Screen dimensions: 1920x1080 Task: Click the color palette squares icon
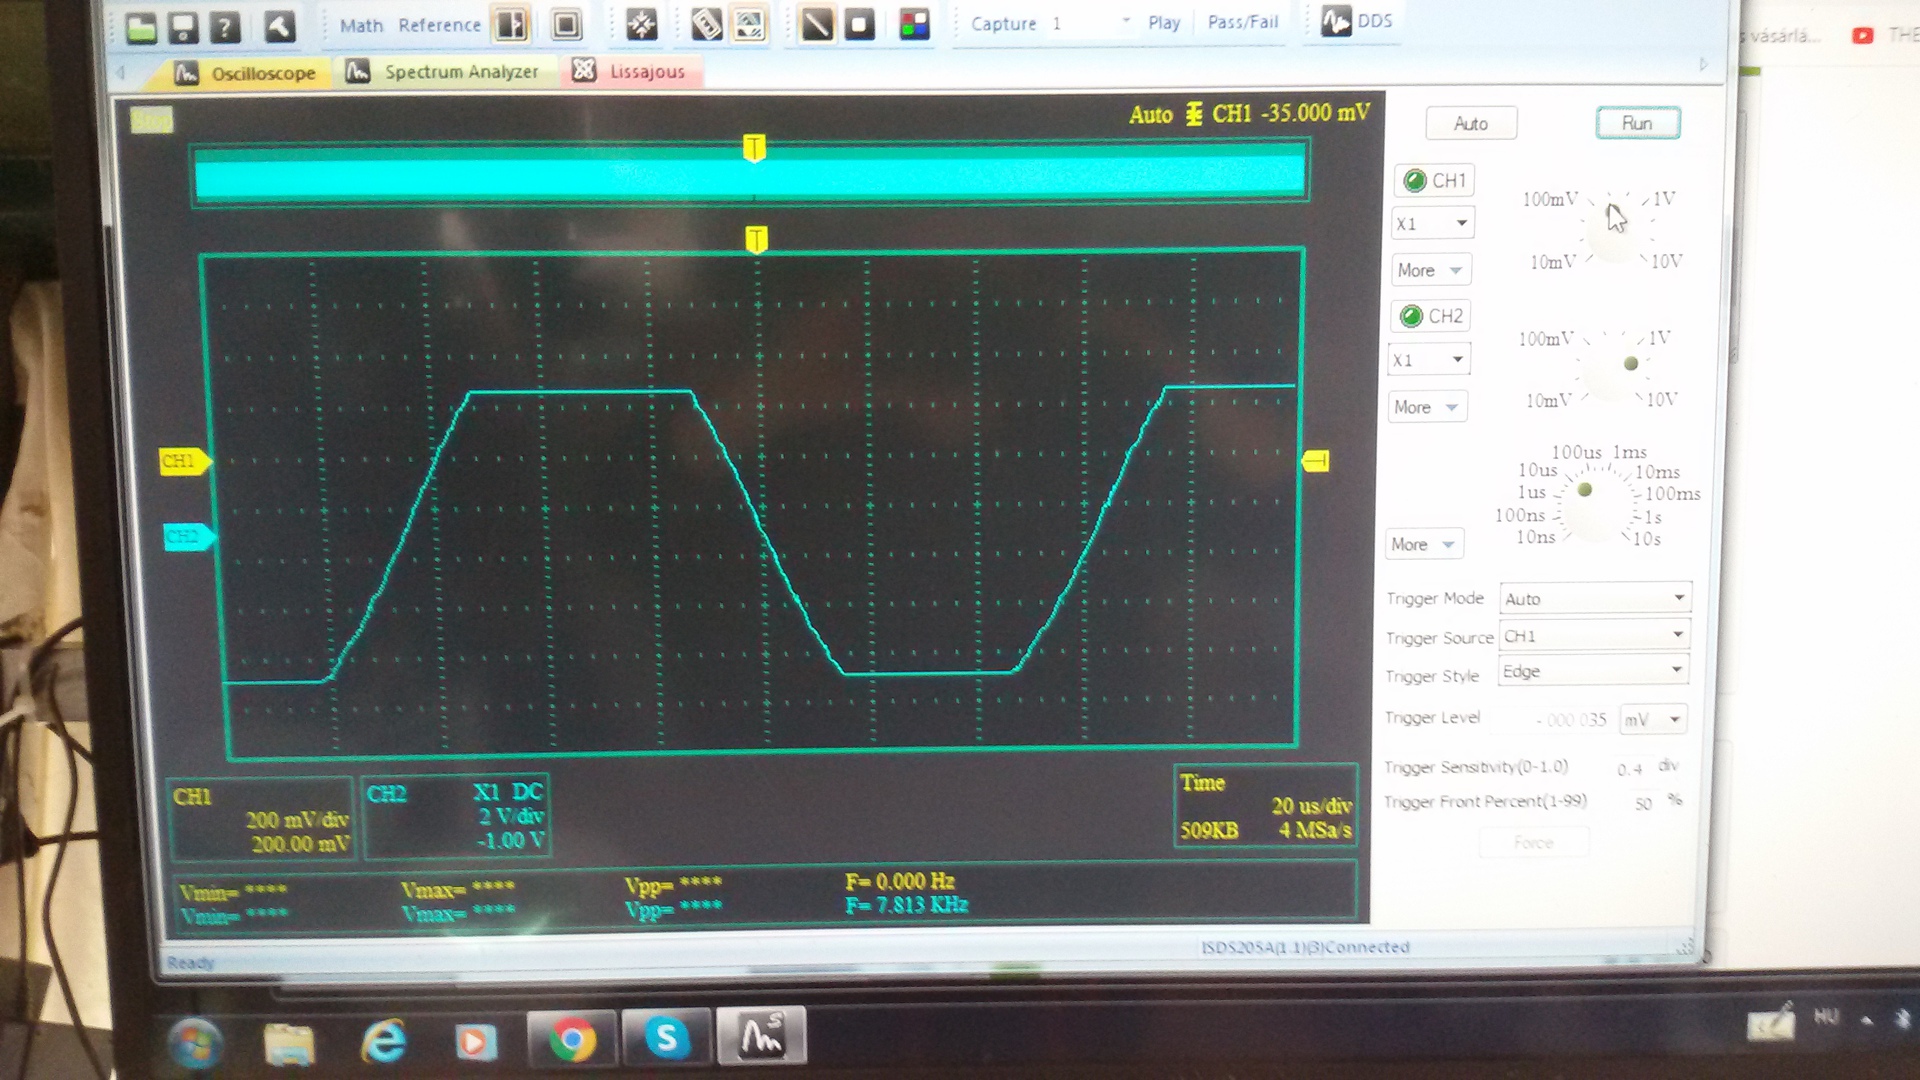click(x=914, y=25)
